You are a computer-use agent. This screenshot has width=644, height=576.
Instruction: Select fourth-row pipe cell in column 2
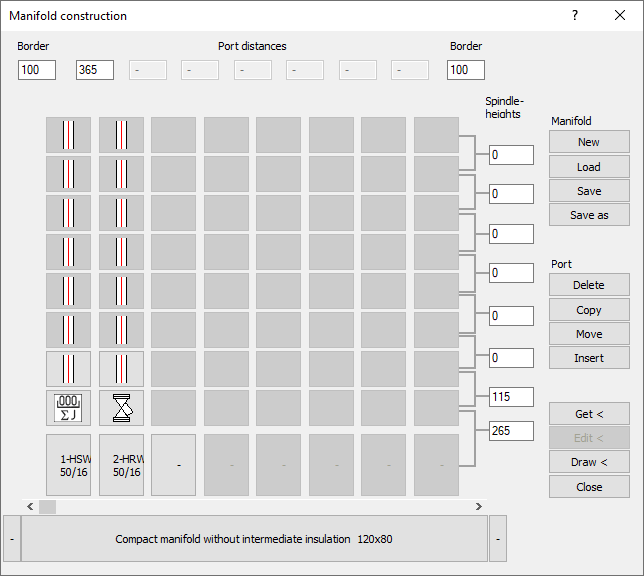pyautogui.click(x=122, y=252)
